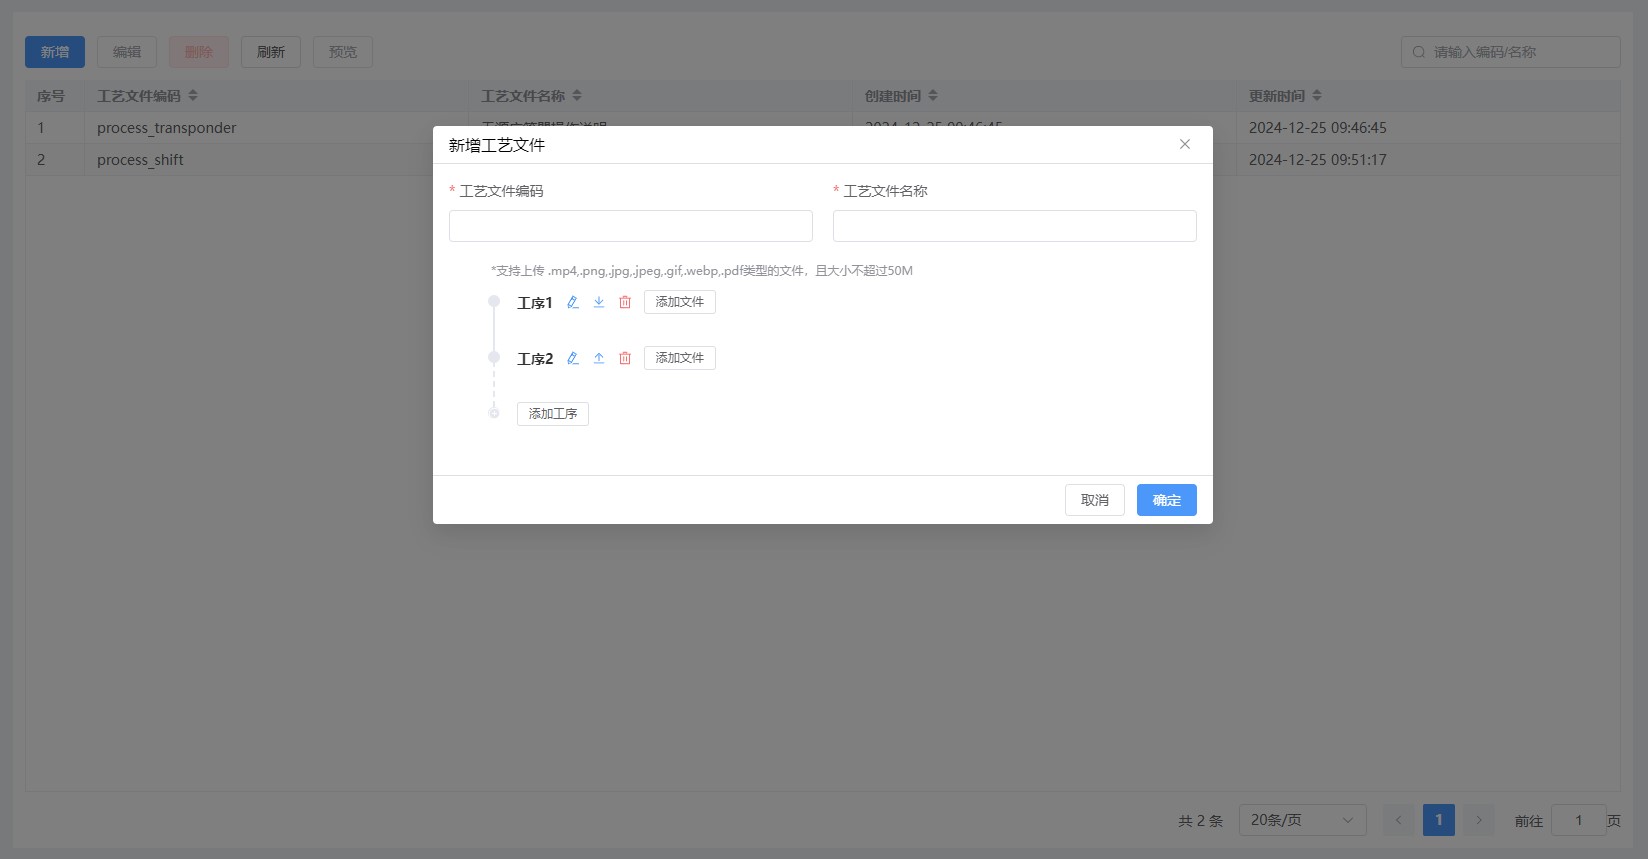Delete 工序1 using its trash icon
Image resolution: width=1648 pixels, height=859 pixels.
[x=625, y=302]
